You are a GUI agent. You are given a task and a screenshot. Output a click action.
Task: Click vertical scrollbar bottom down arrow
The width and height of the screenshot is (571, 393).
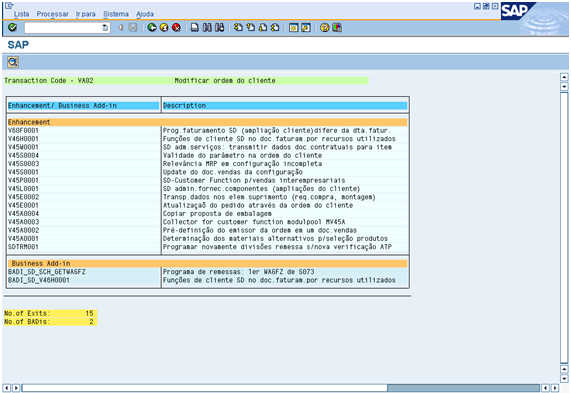tap(564, 379)
